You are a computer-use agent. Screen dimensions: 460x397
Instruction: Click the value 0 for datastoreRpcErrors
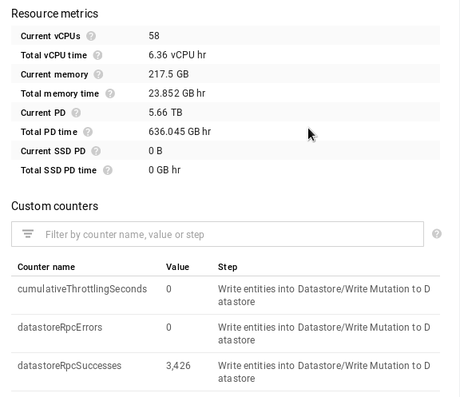[x=169, y=327]
